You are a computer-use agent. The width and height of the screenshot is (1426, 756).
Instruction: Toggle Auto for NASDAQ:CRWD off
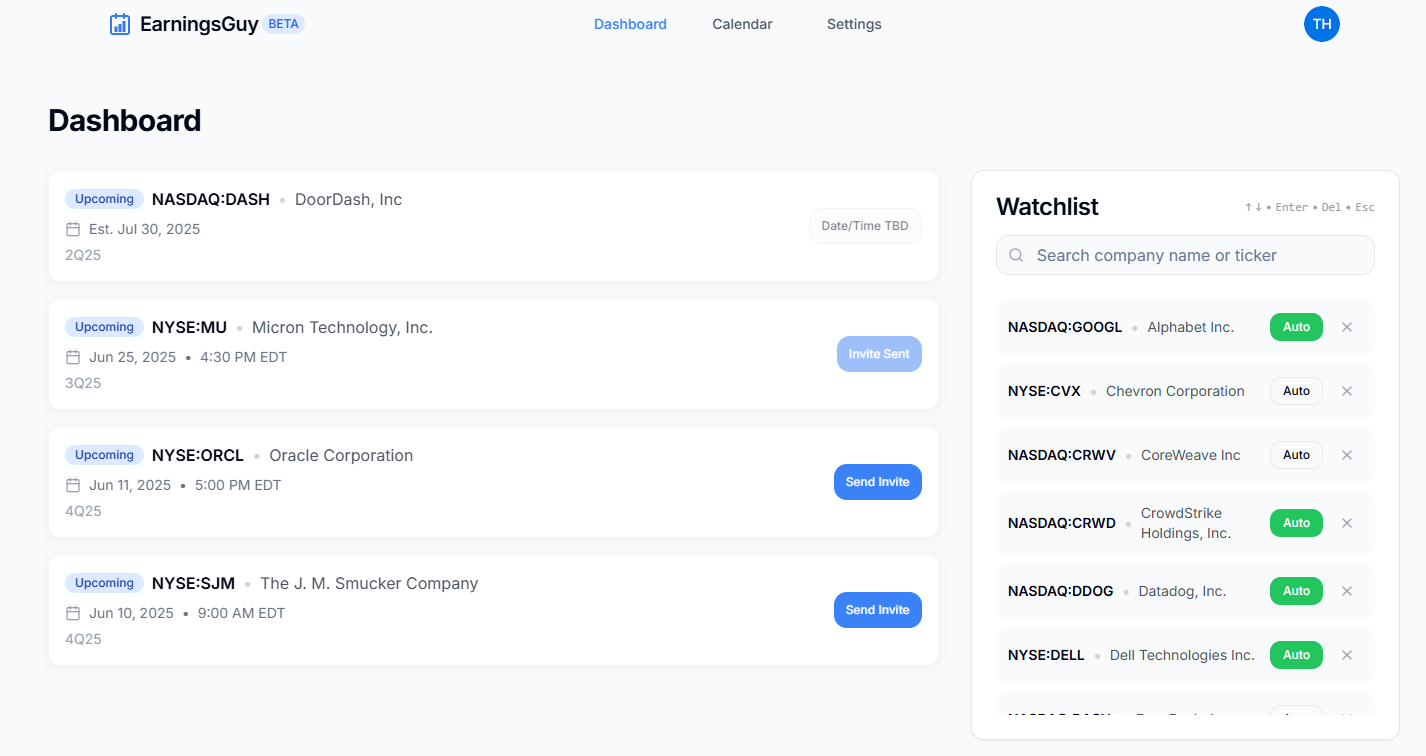point(1296,523)
